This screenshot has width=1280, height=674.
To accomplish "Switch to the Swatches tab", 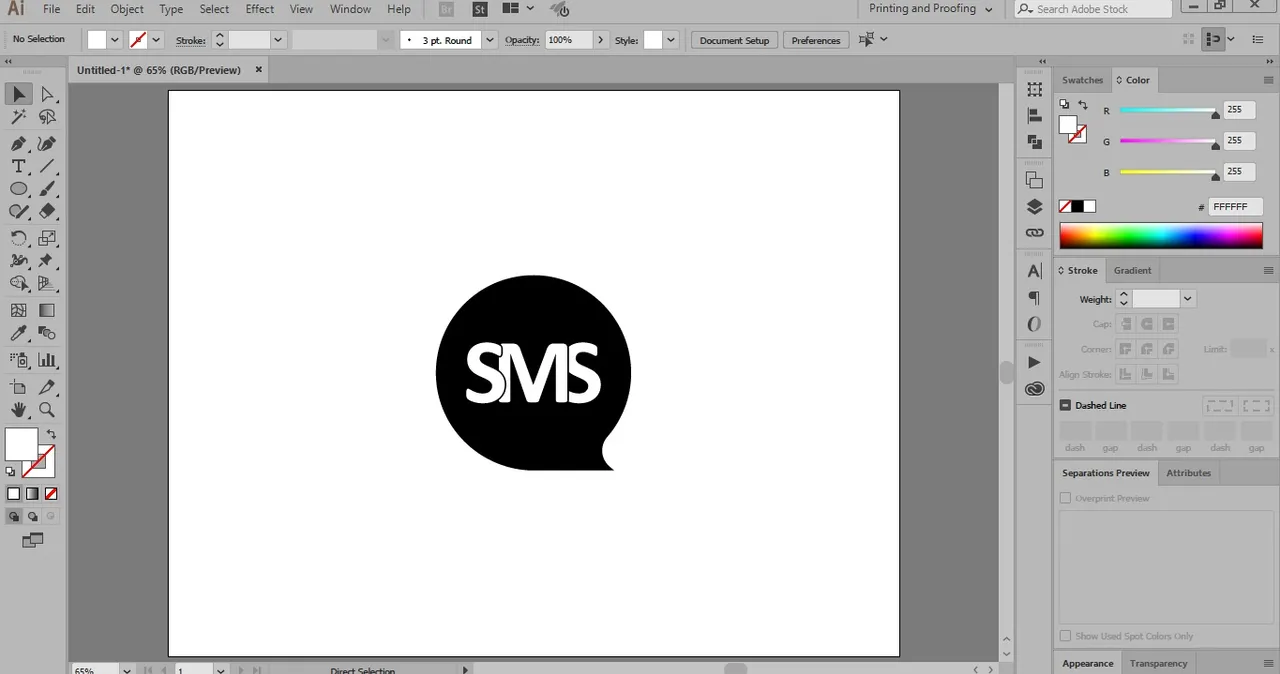I will point(1082,80).
